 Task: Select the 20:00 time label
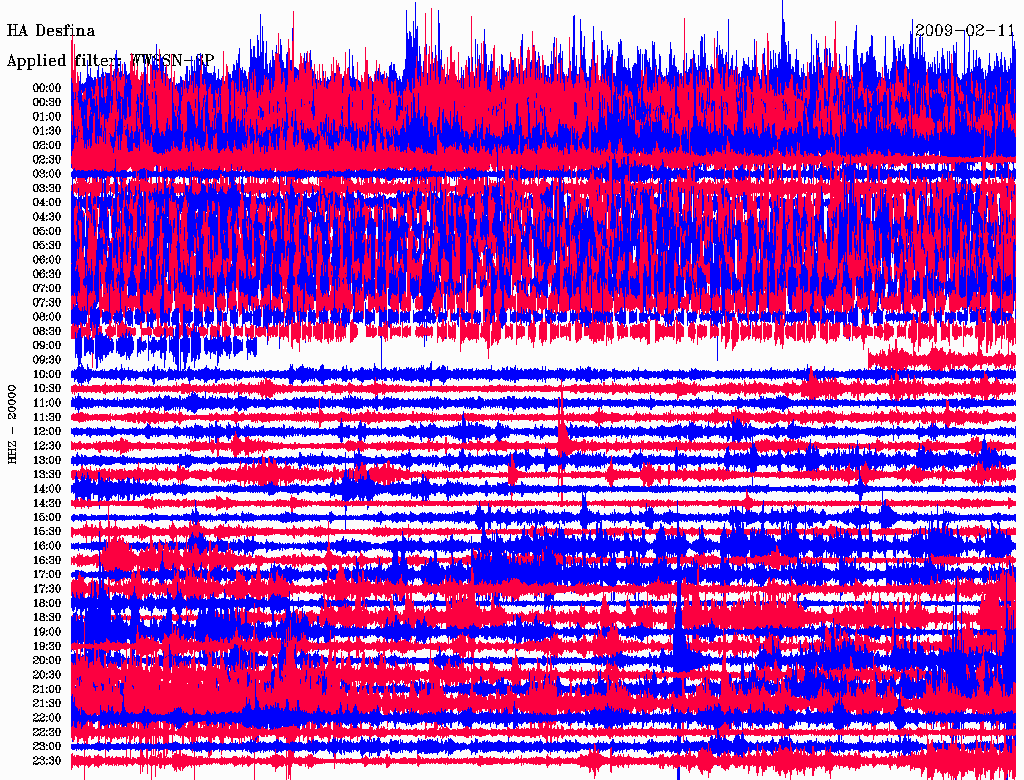click(47, 660)
